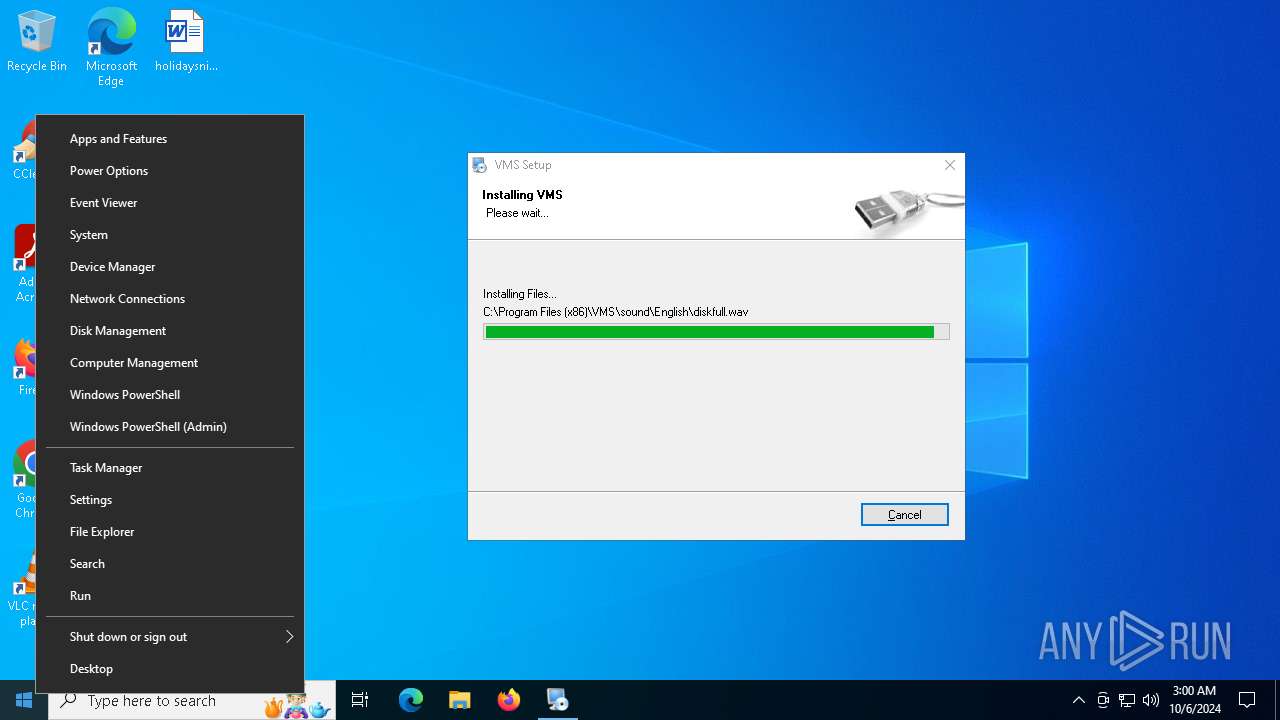Open Task View on the taskbar
This screenshot has height=720, width=1280.
pos(360,700)
